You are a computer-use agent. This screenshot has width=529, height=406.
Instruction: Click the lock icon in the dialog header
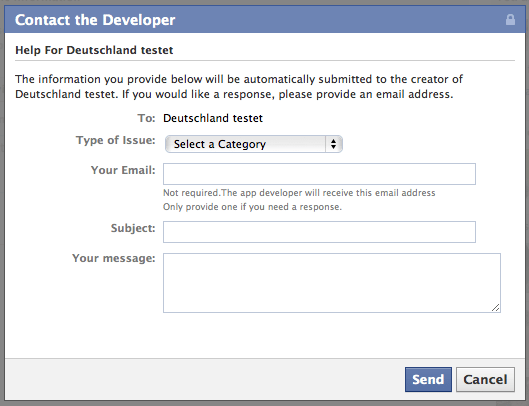point(510,20)
